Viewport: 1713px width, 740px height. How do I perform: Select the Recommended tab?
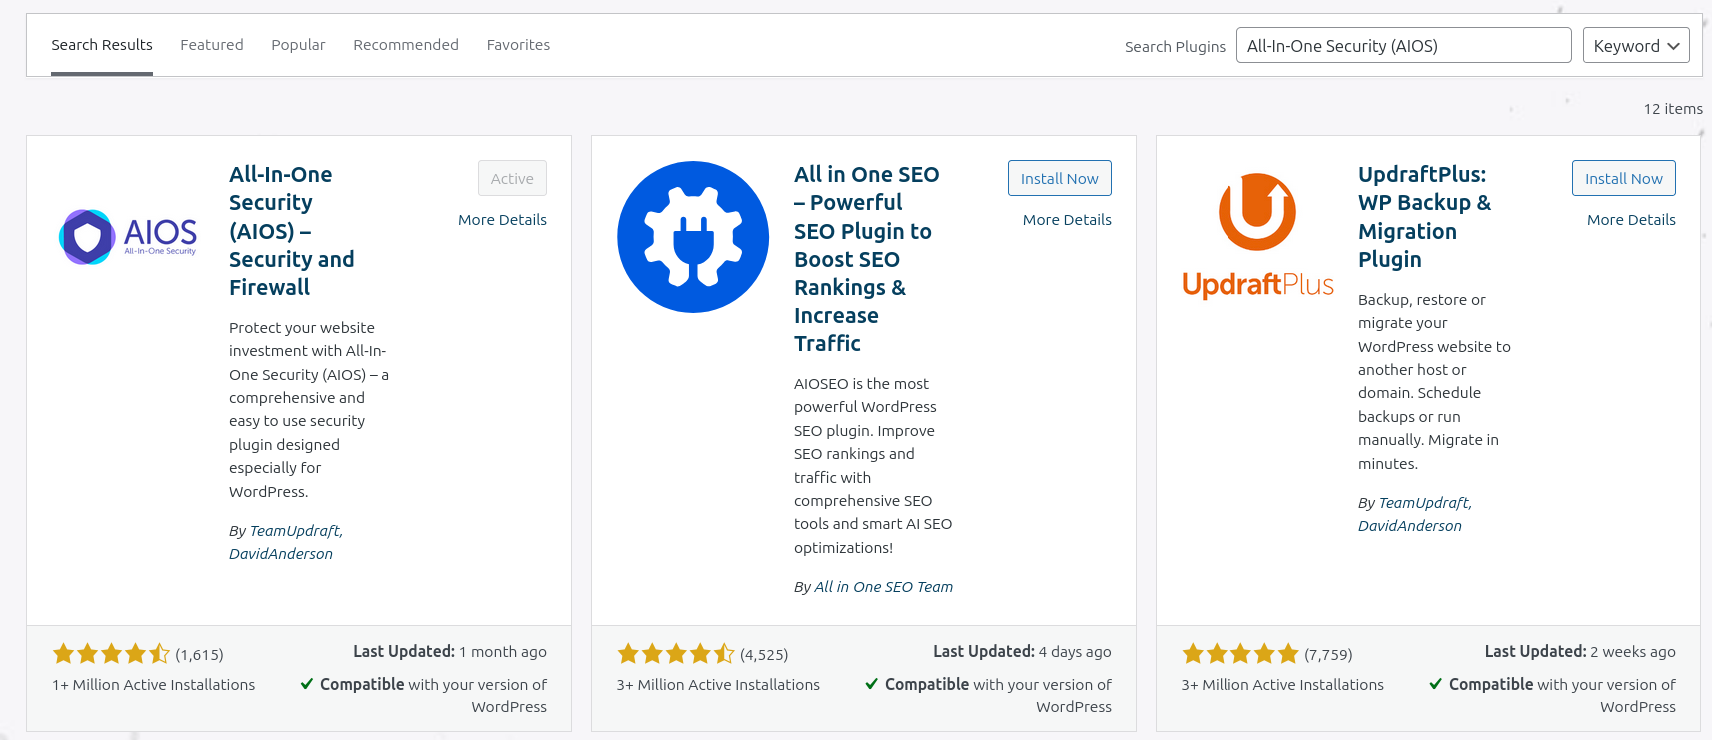coord(406,45)
